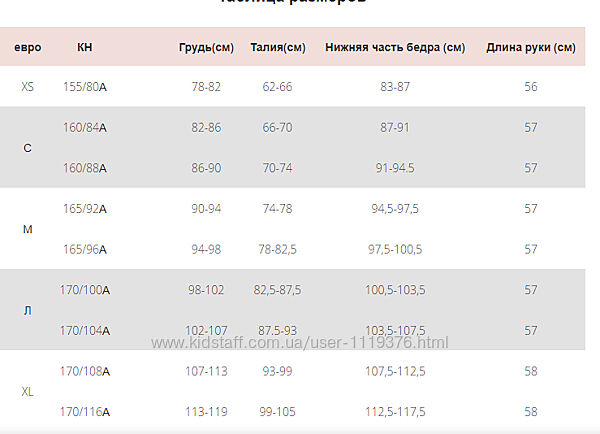
Task: Click the 155/80A size cell
Action: [84, 87]
